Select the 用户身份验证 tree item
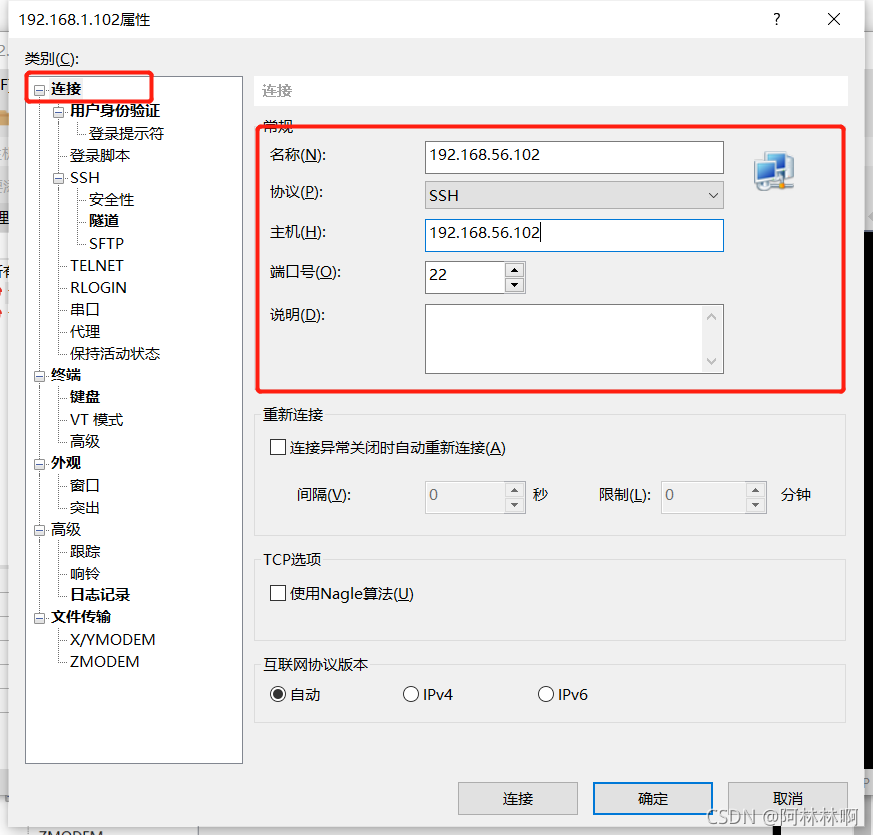This screenshot has height=835, width=873. click(115, 111)
